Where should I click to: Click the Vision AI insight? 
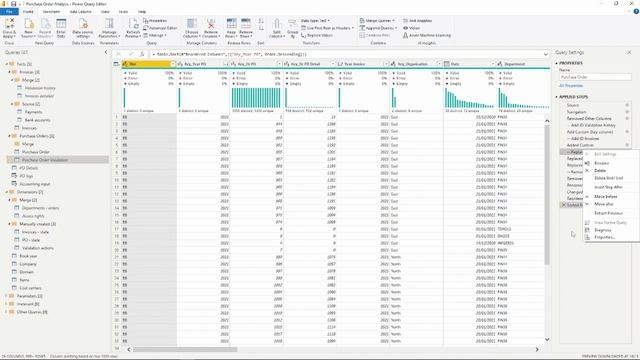(411, 28)
